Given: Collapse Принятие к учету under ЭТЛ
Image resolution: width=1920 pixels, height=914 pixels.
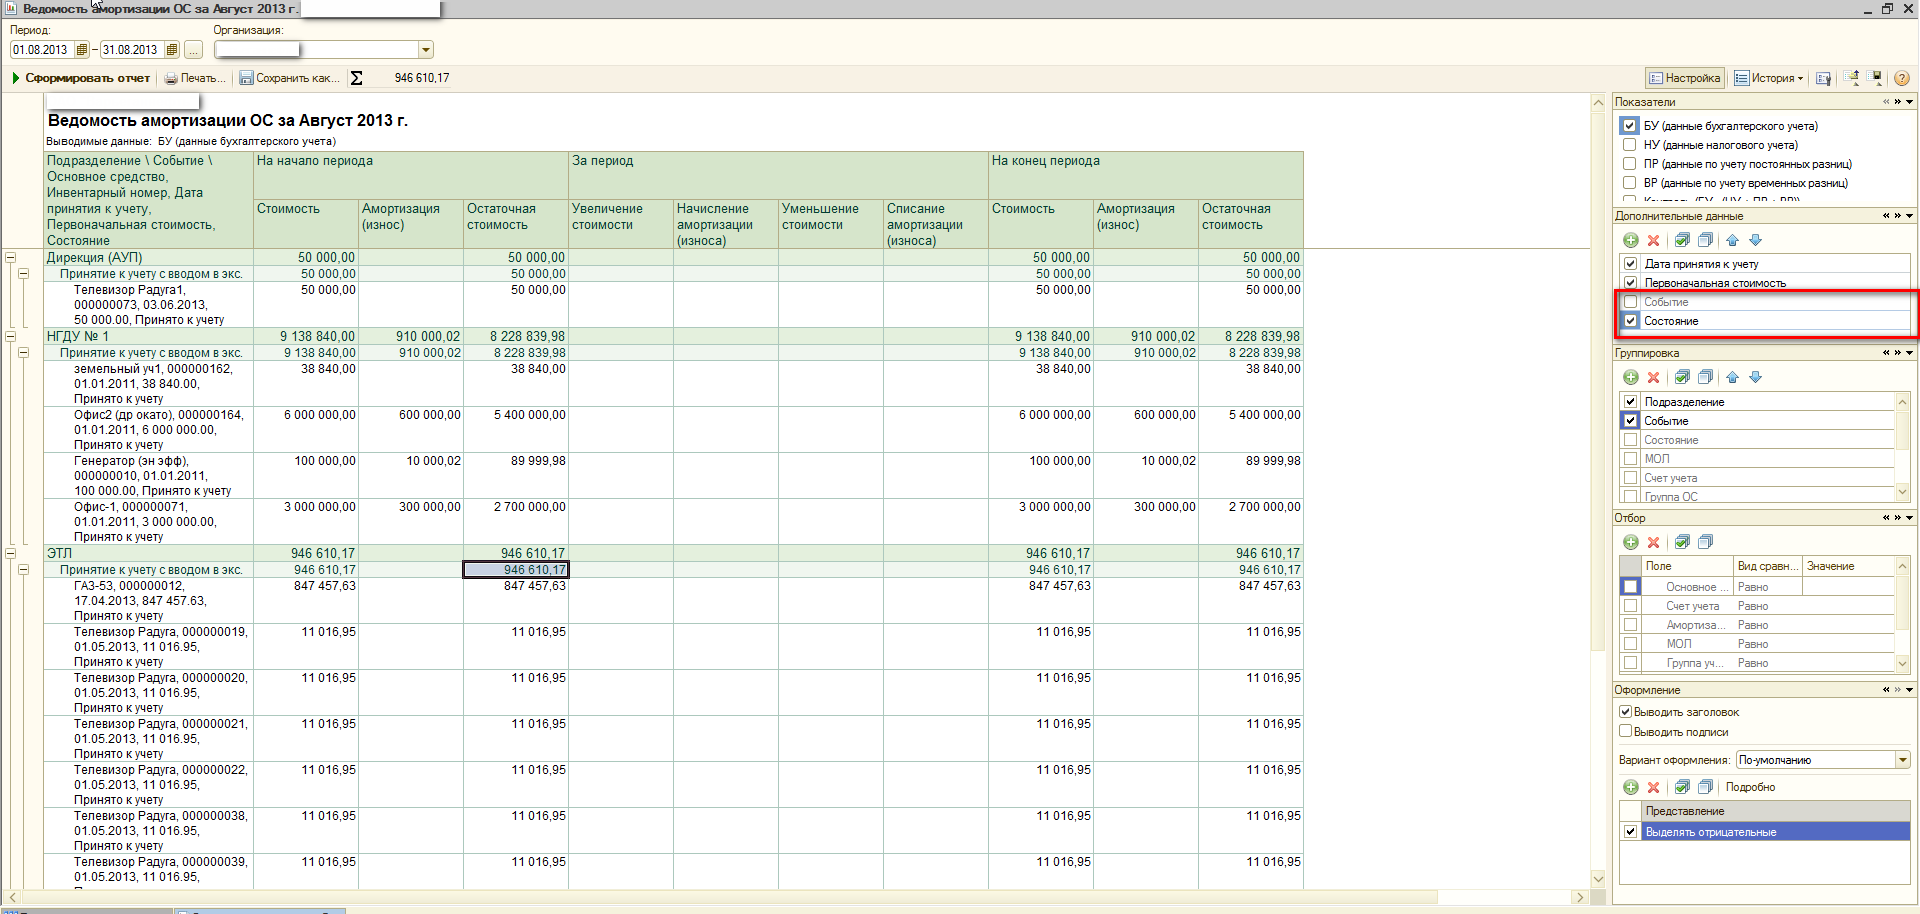Looking at the screenshot, I should coord(23,569).
